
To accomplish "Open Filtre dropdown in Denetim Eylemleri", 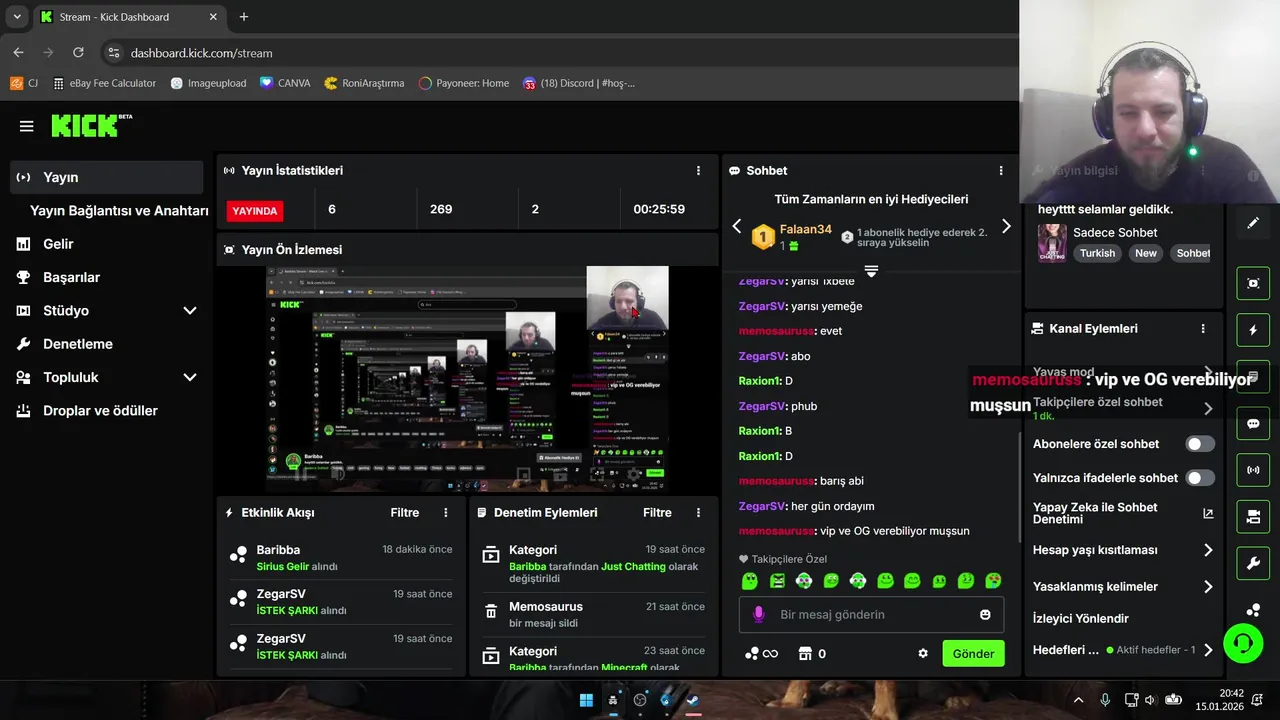I will click(657, 513).
